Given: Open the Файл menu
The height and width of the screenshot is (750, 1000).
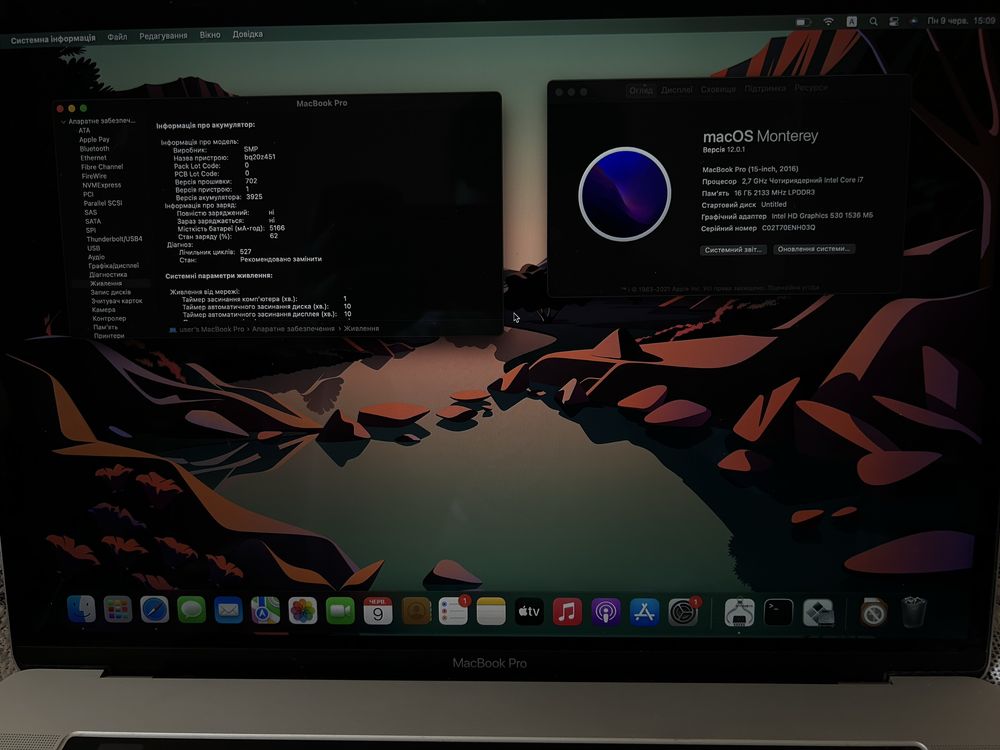Looking at the screenshot, I should [117, 37].
